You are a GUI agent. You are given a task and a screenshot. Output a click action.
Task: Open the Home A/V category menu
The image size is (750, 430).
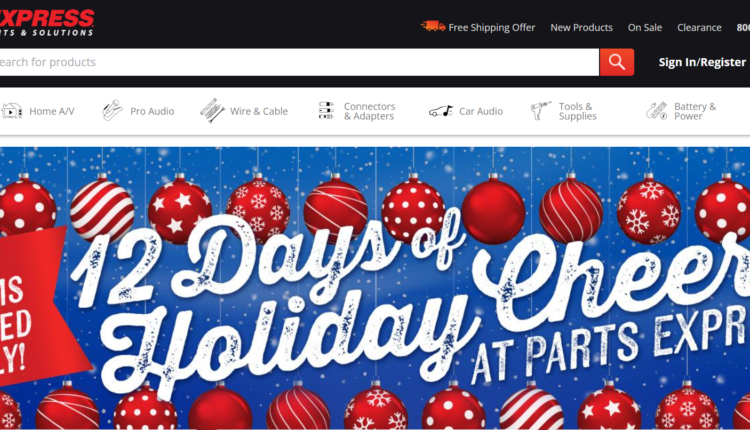pos(52,111)
